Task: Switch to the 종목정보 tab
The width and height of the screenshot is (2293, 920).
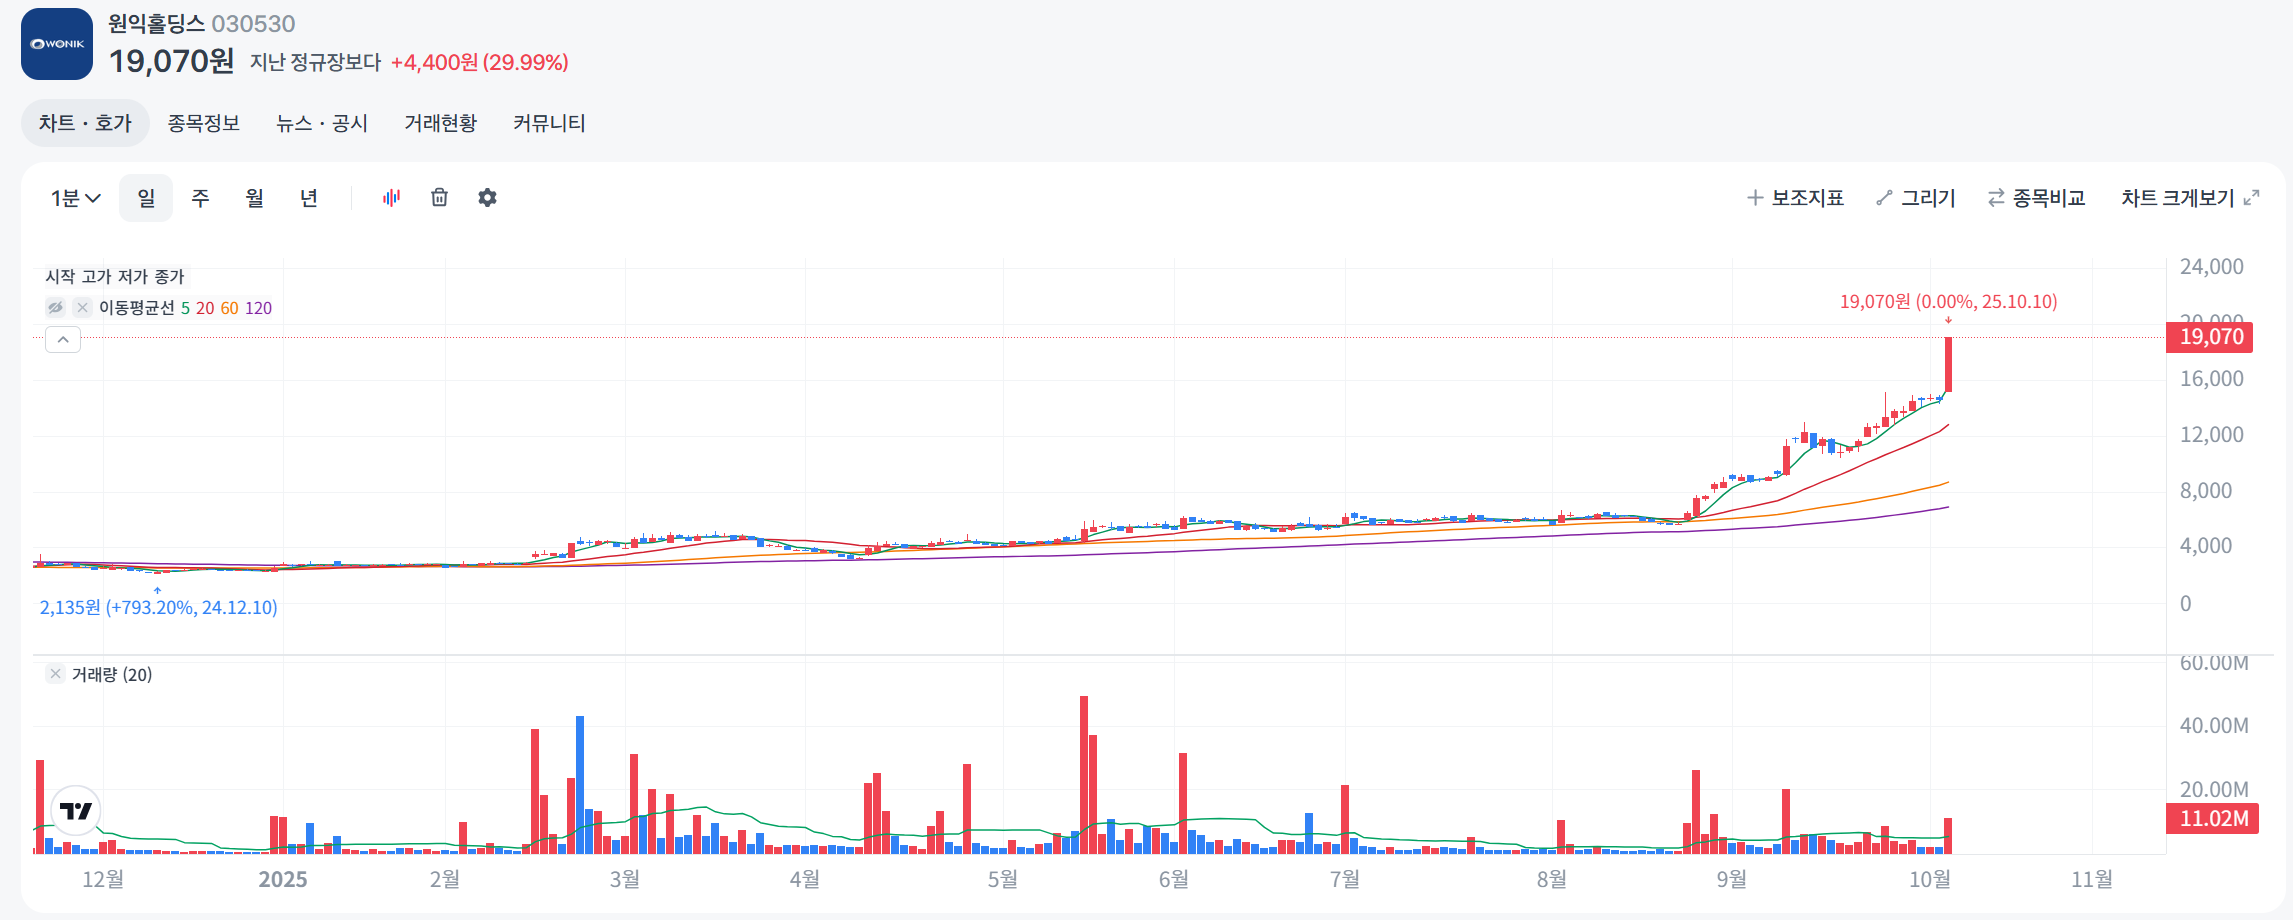Action: pyautogui.click(x=203, y=123)
